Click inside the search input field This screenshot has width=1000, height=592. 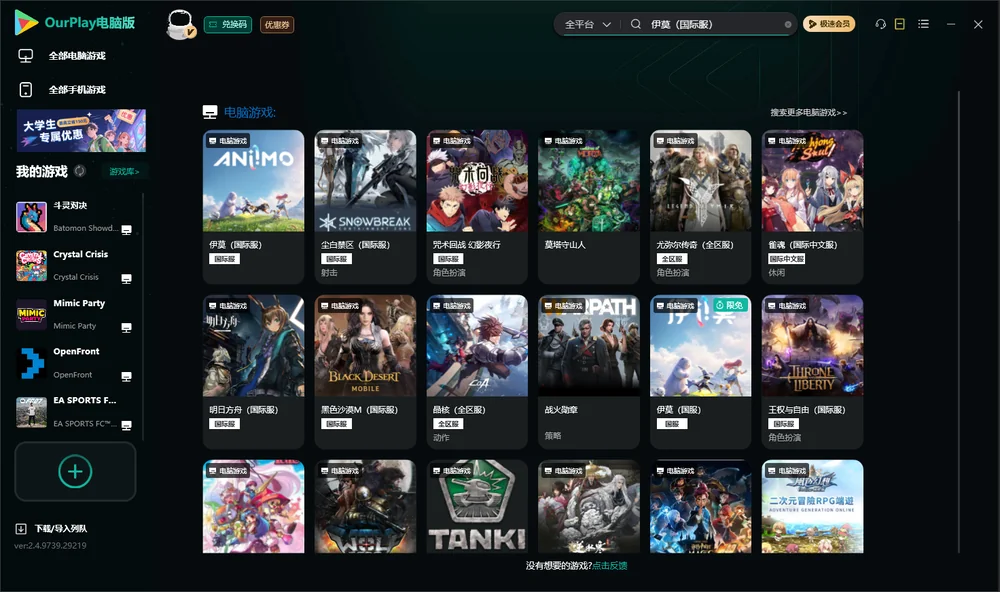714,24
